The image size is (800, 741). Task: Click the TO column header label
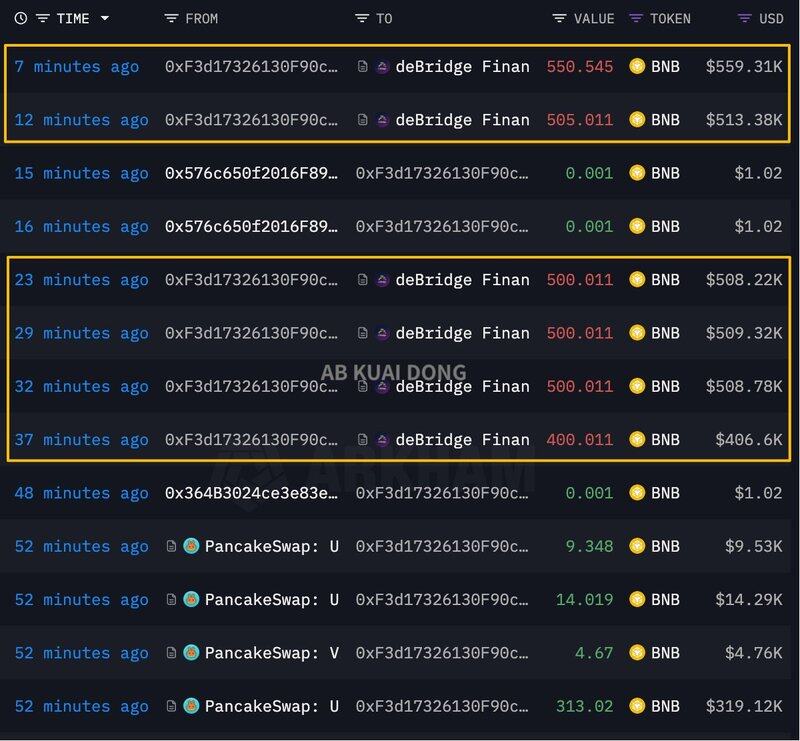click(384, 19)
